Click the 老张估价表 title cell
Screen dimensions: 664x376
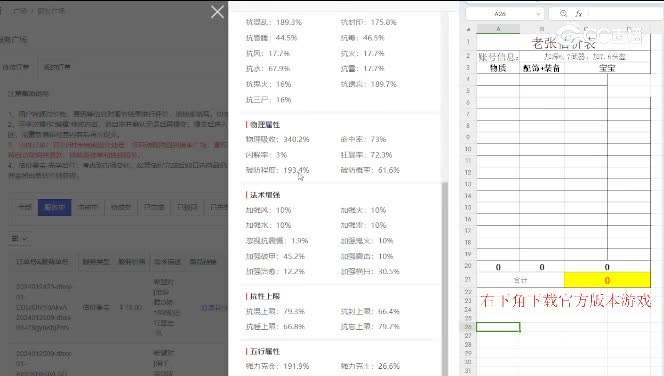pyautogui.click(x=564, y=43)
